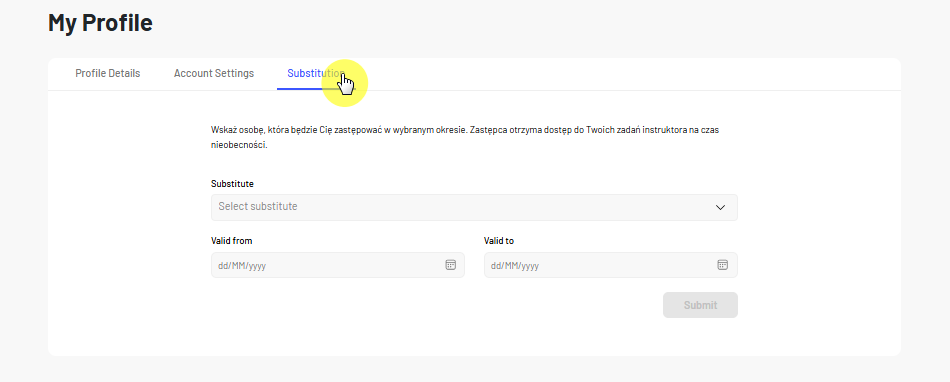This screenshot has height=382, width=950.
Task: Click the chevron arrow of the Substitute dropdown
Action: (x=720, y=207)
